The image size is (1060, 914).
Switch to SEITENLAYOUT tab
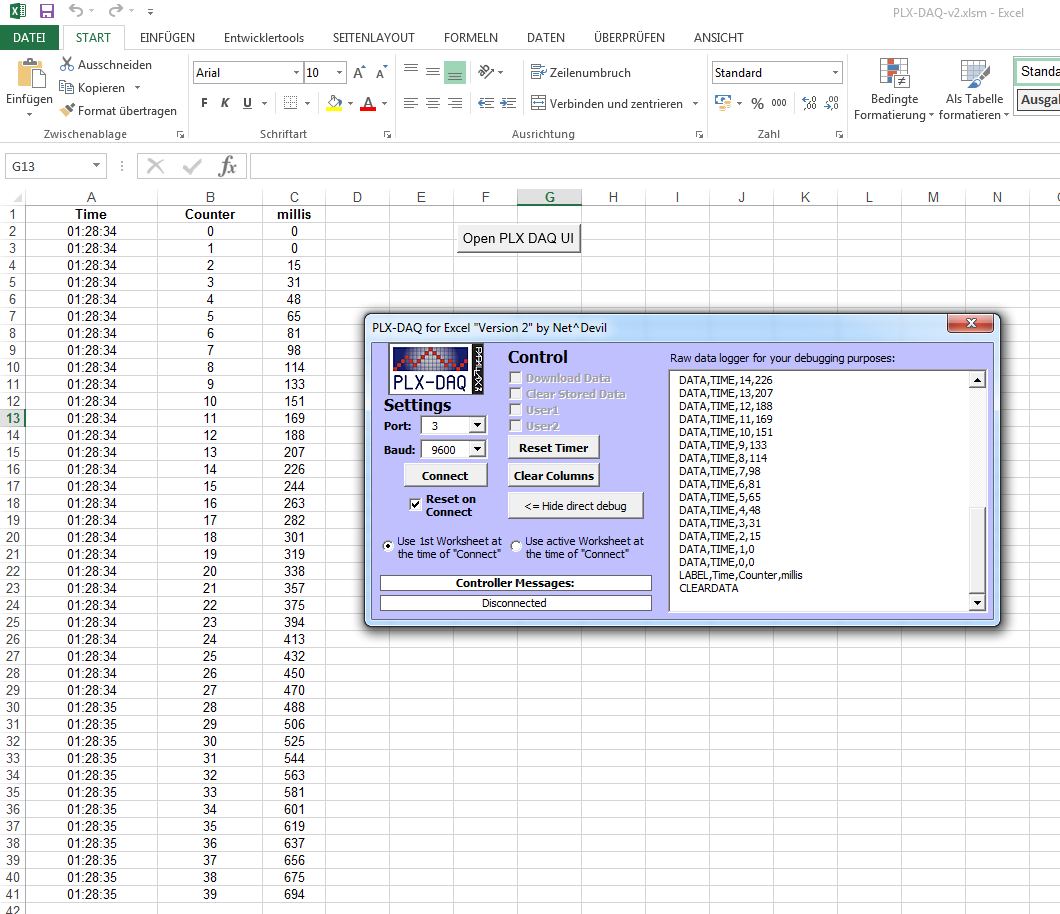point(373,38)
